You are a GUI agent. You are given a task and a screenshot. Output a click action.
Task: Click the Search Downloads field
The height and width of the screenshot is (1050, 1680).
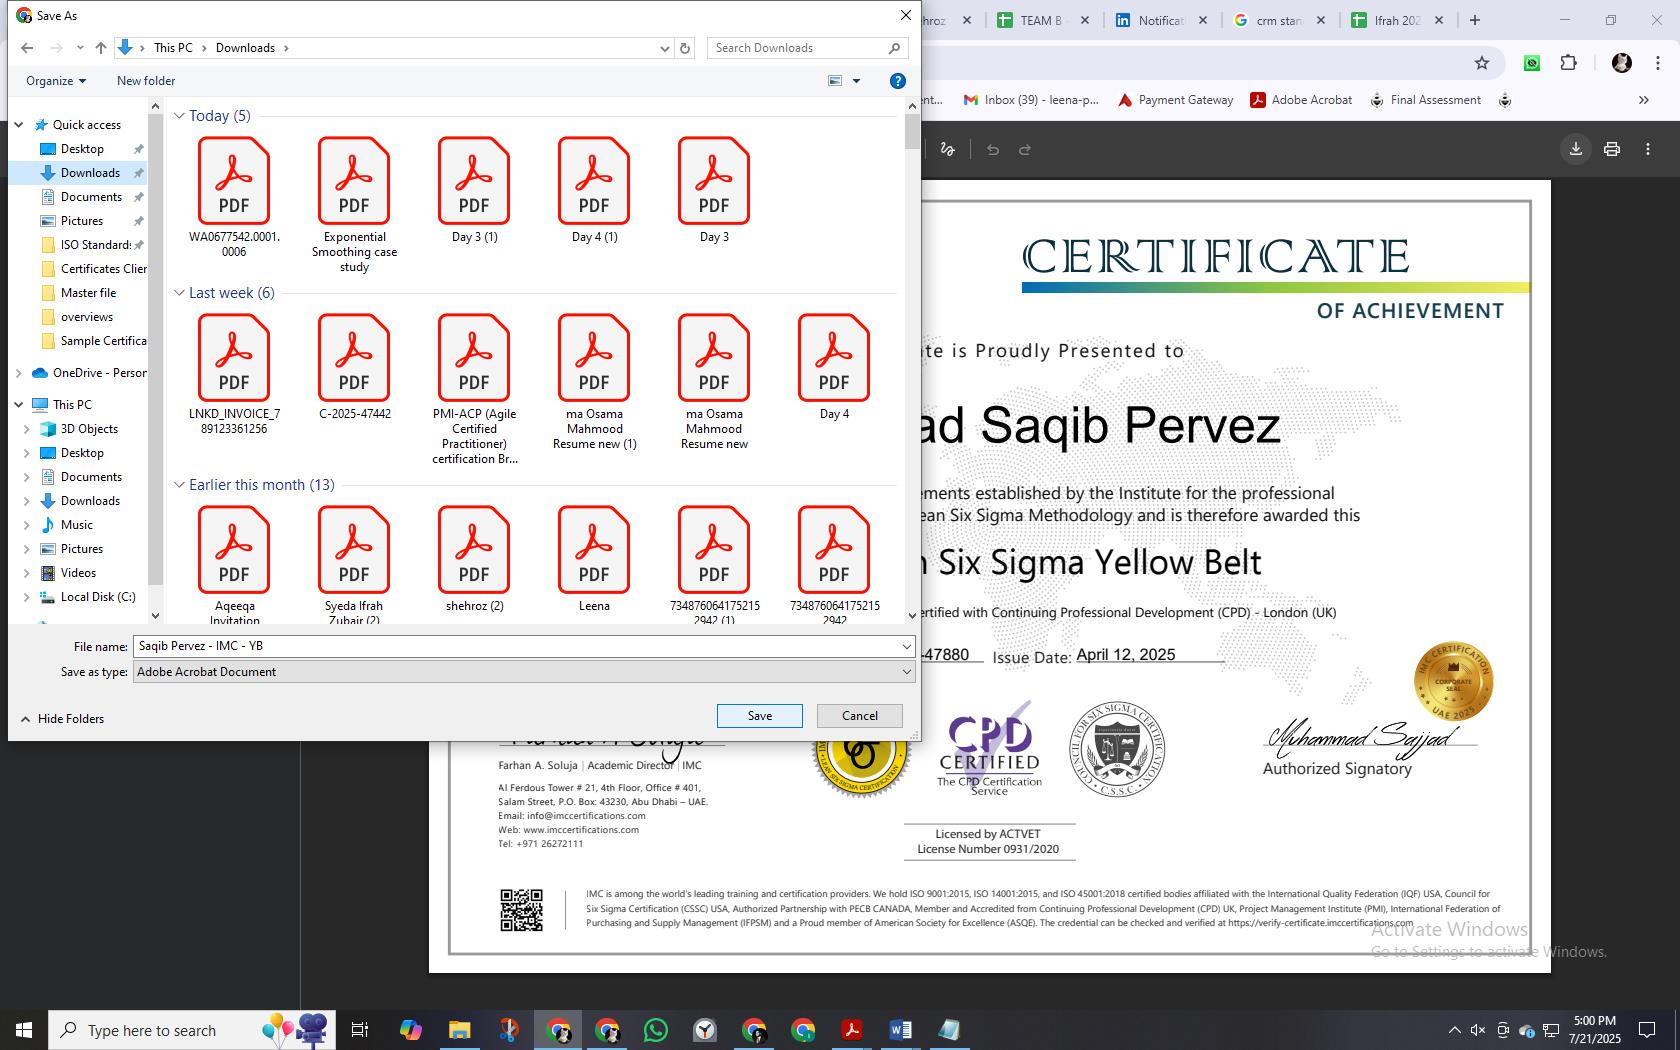[x=807, y=48]
